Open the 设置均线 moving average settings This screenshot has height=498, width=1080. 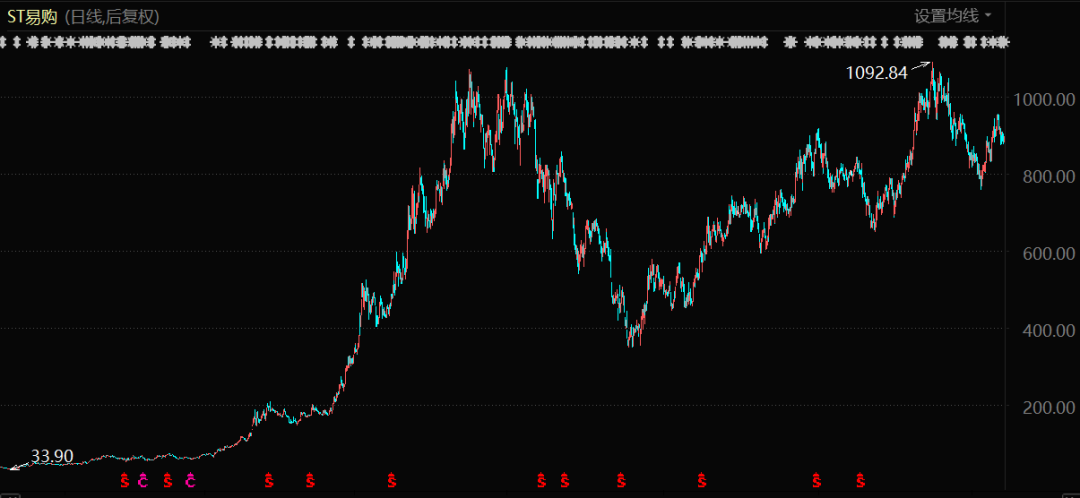pos(946,16)
